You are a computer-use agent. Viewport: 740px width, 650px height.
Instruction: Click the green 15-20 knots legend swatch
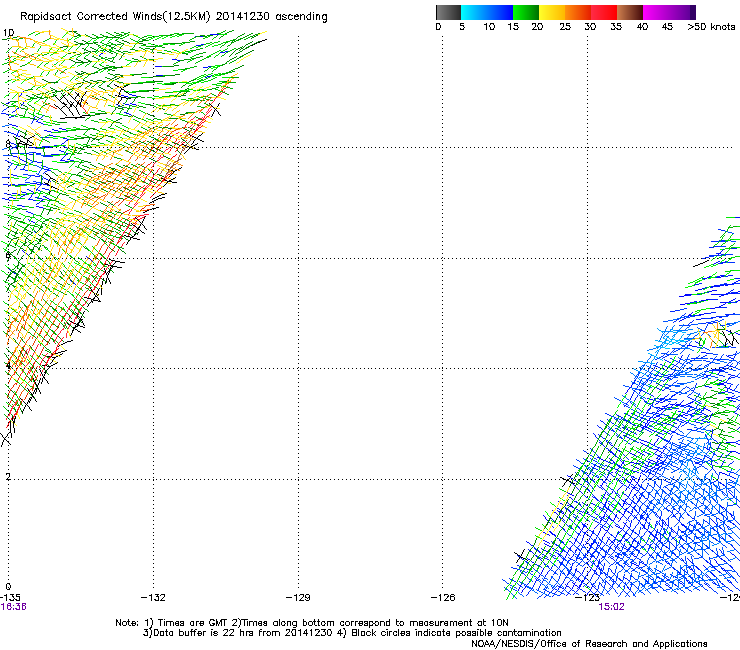pyautogui.click(x=526, y=12)
